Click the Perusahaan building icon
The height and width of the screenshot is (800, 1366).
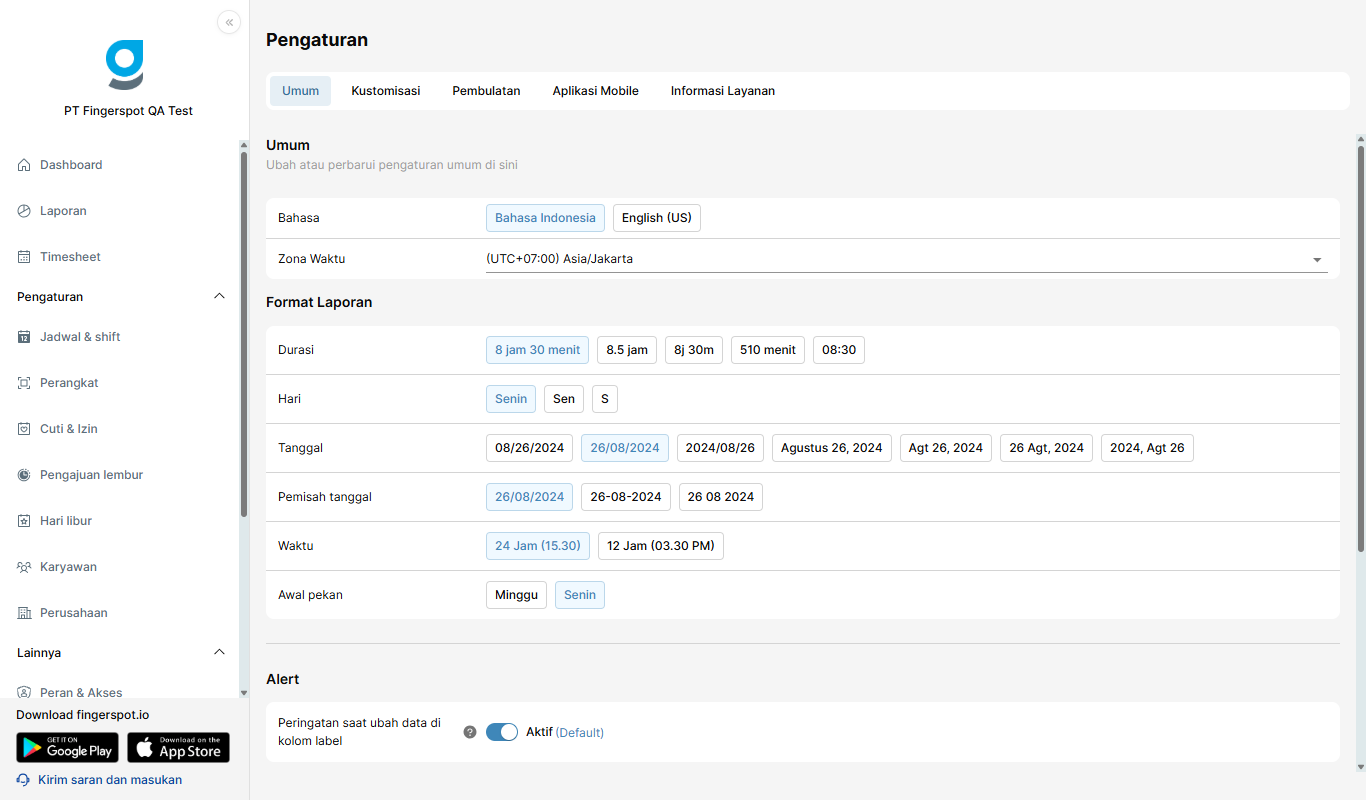tap(24, 613)
